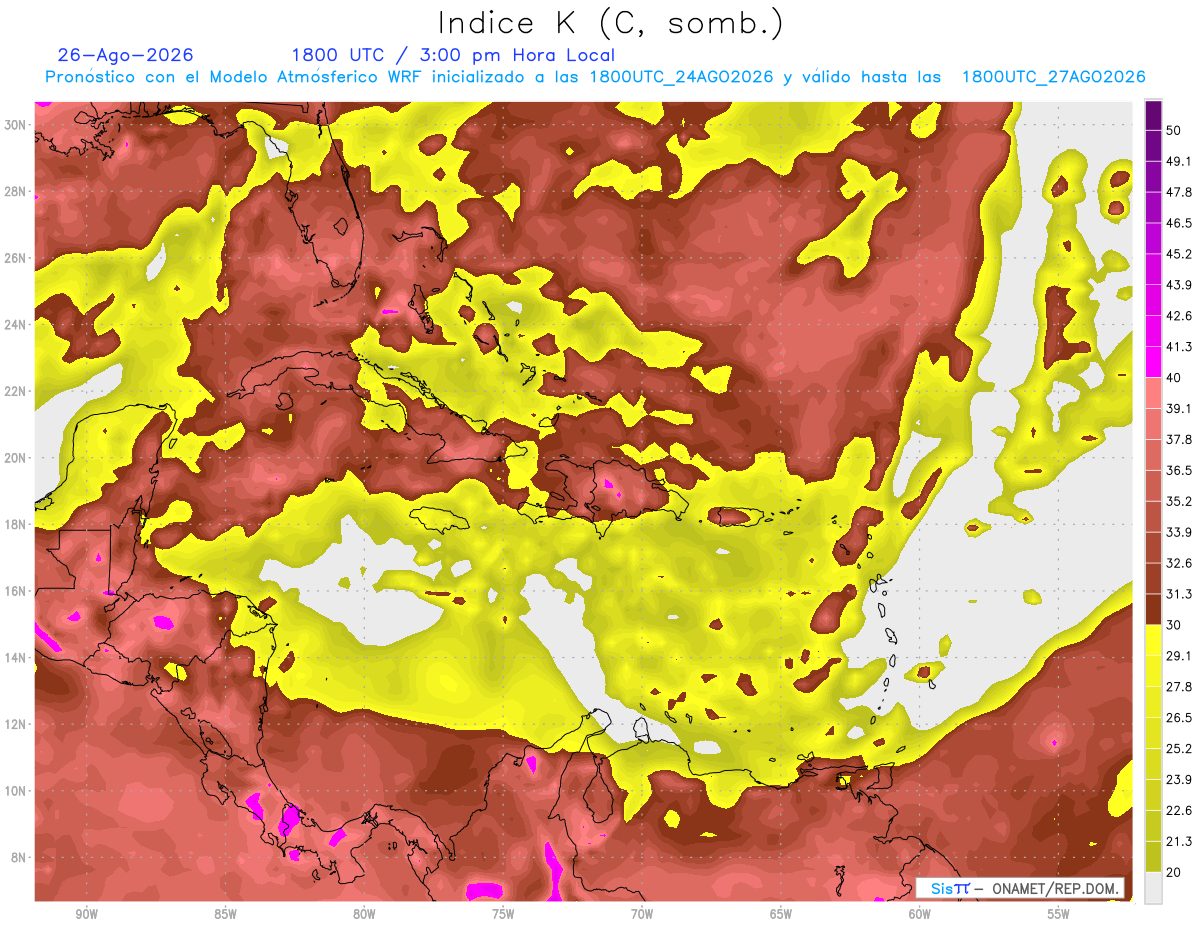Click the colorbar value "50"
This screenshot has width=1200, height=927.
[x=1175, y=130]
